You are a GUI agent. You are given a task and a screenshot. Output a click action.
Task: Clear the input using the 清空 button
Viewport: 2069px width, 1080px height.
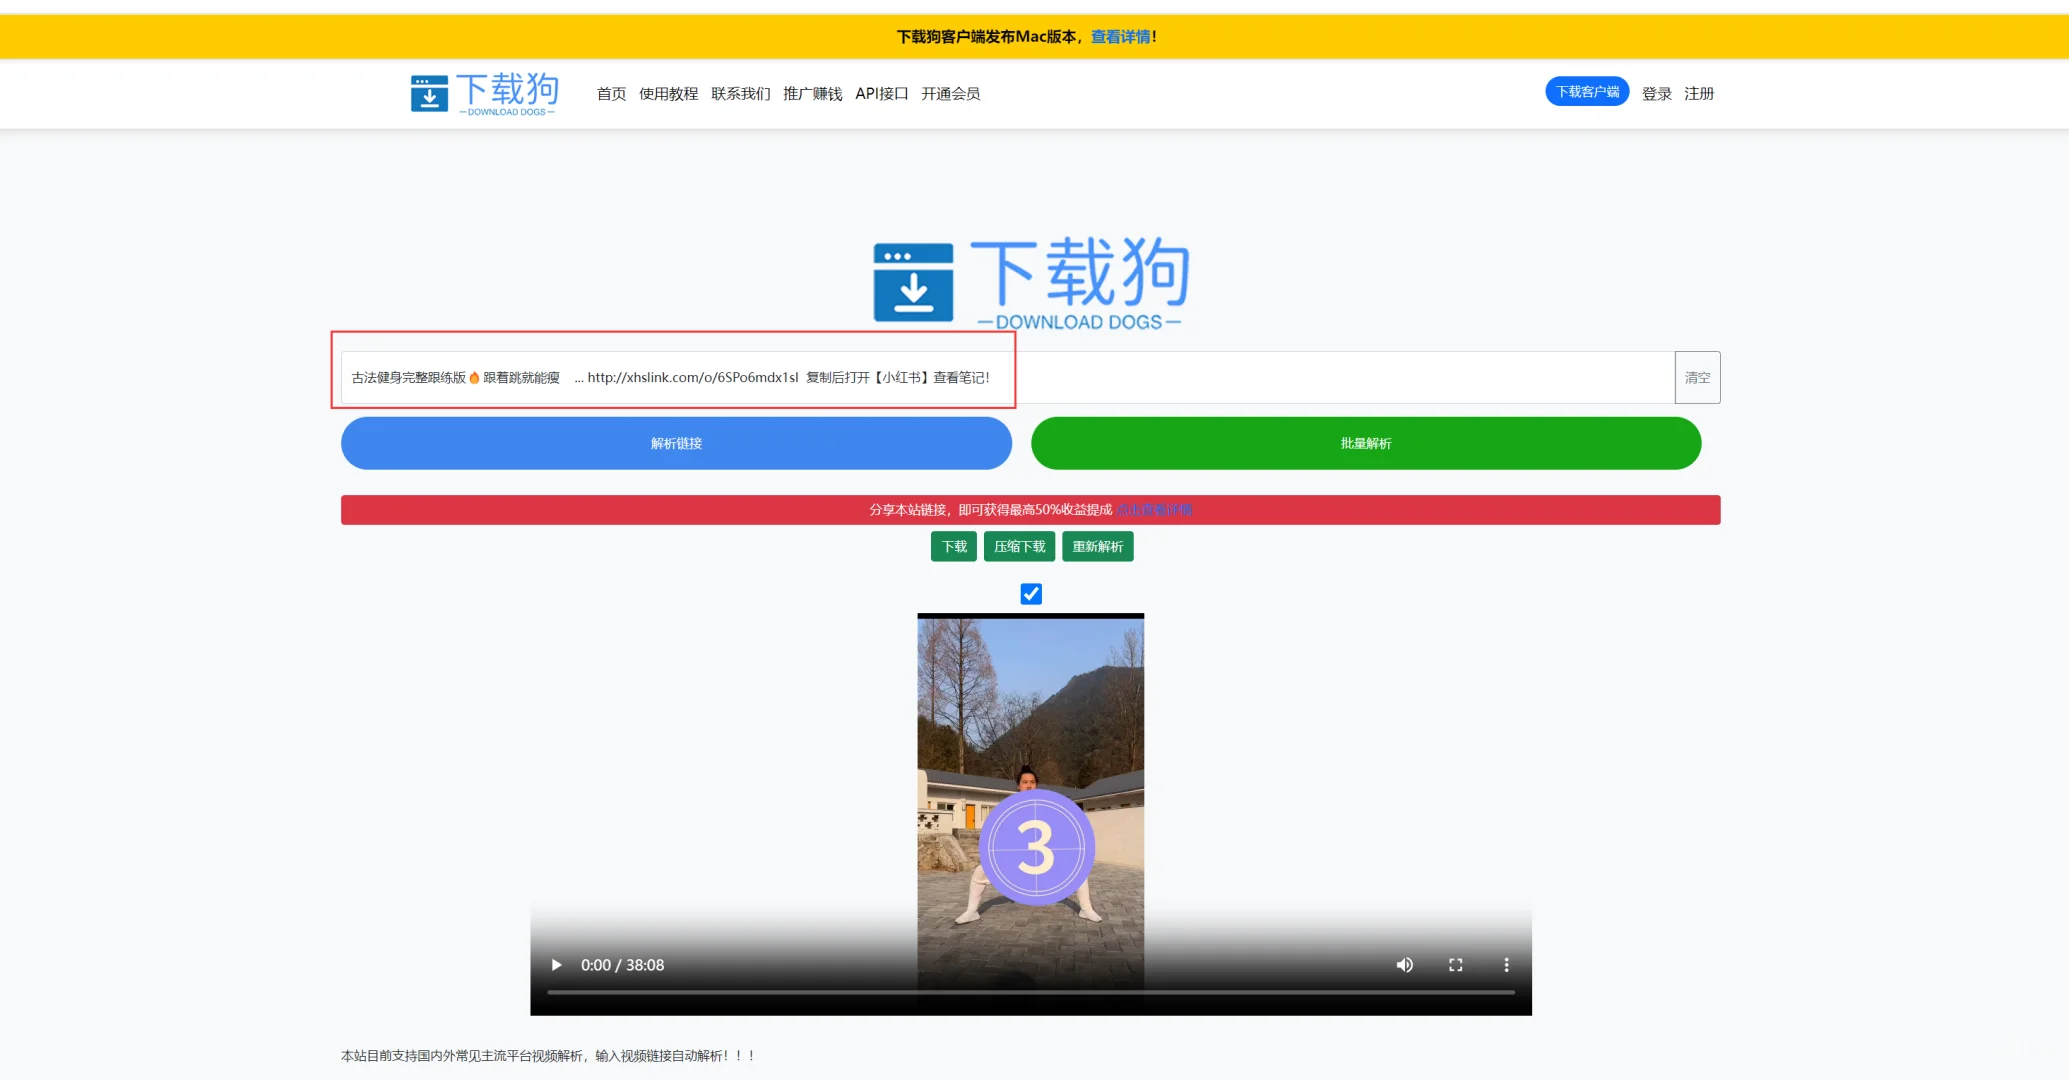[1697, 377]
